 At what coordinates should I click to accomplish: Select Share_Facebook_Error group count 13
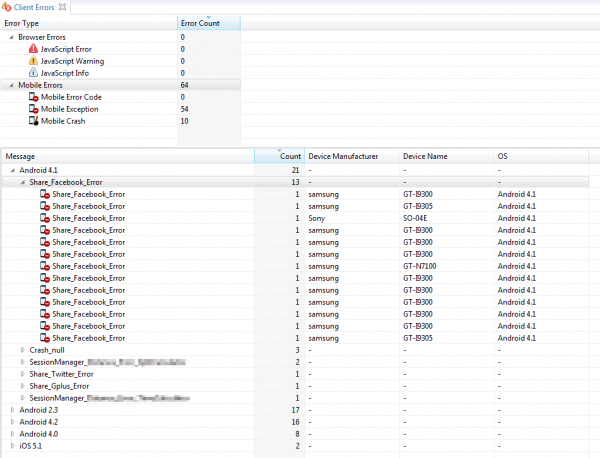click(295, 183)
